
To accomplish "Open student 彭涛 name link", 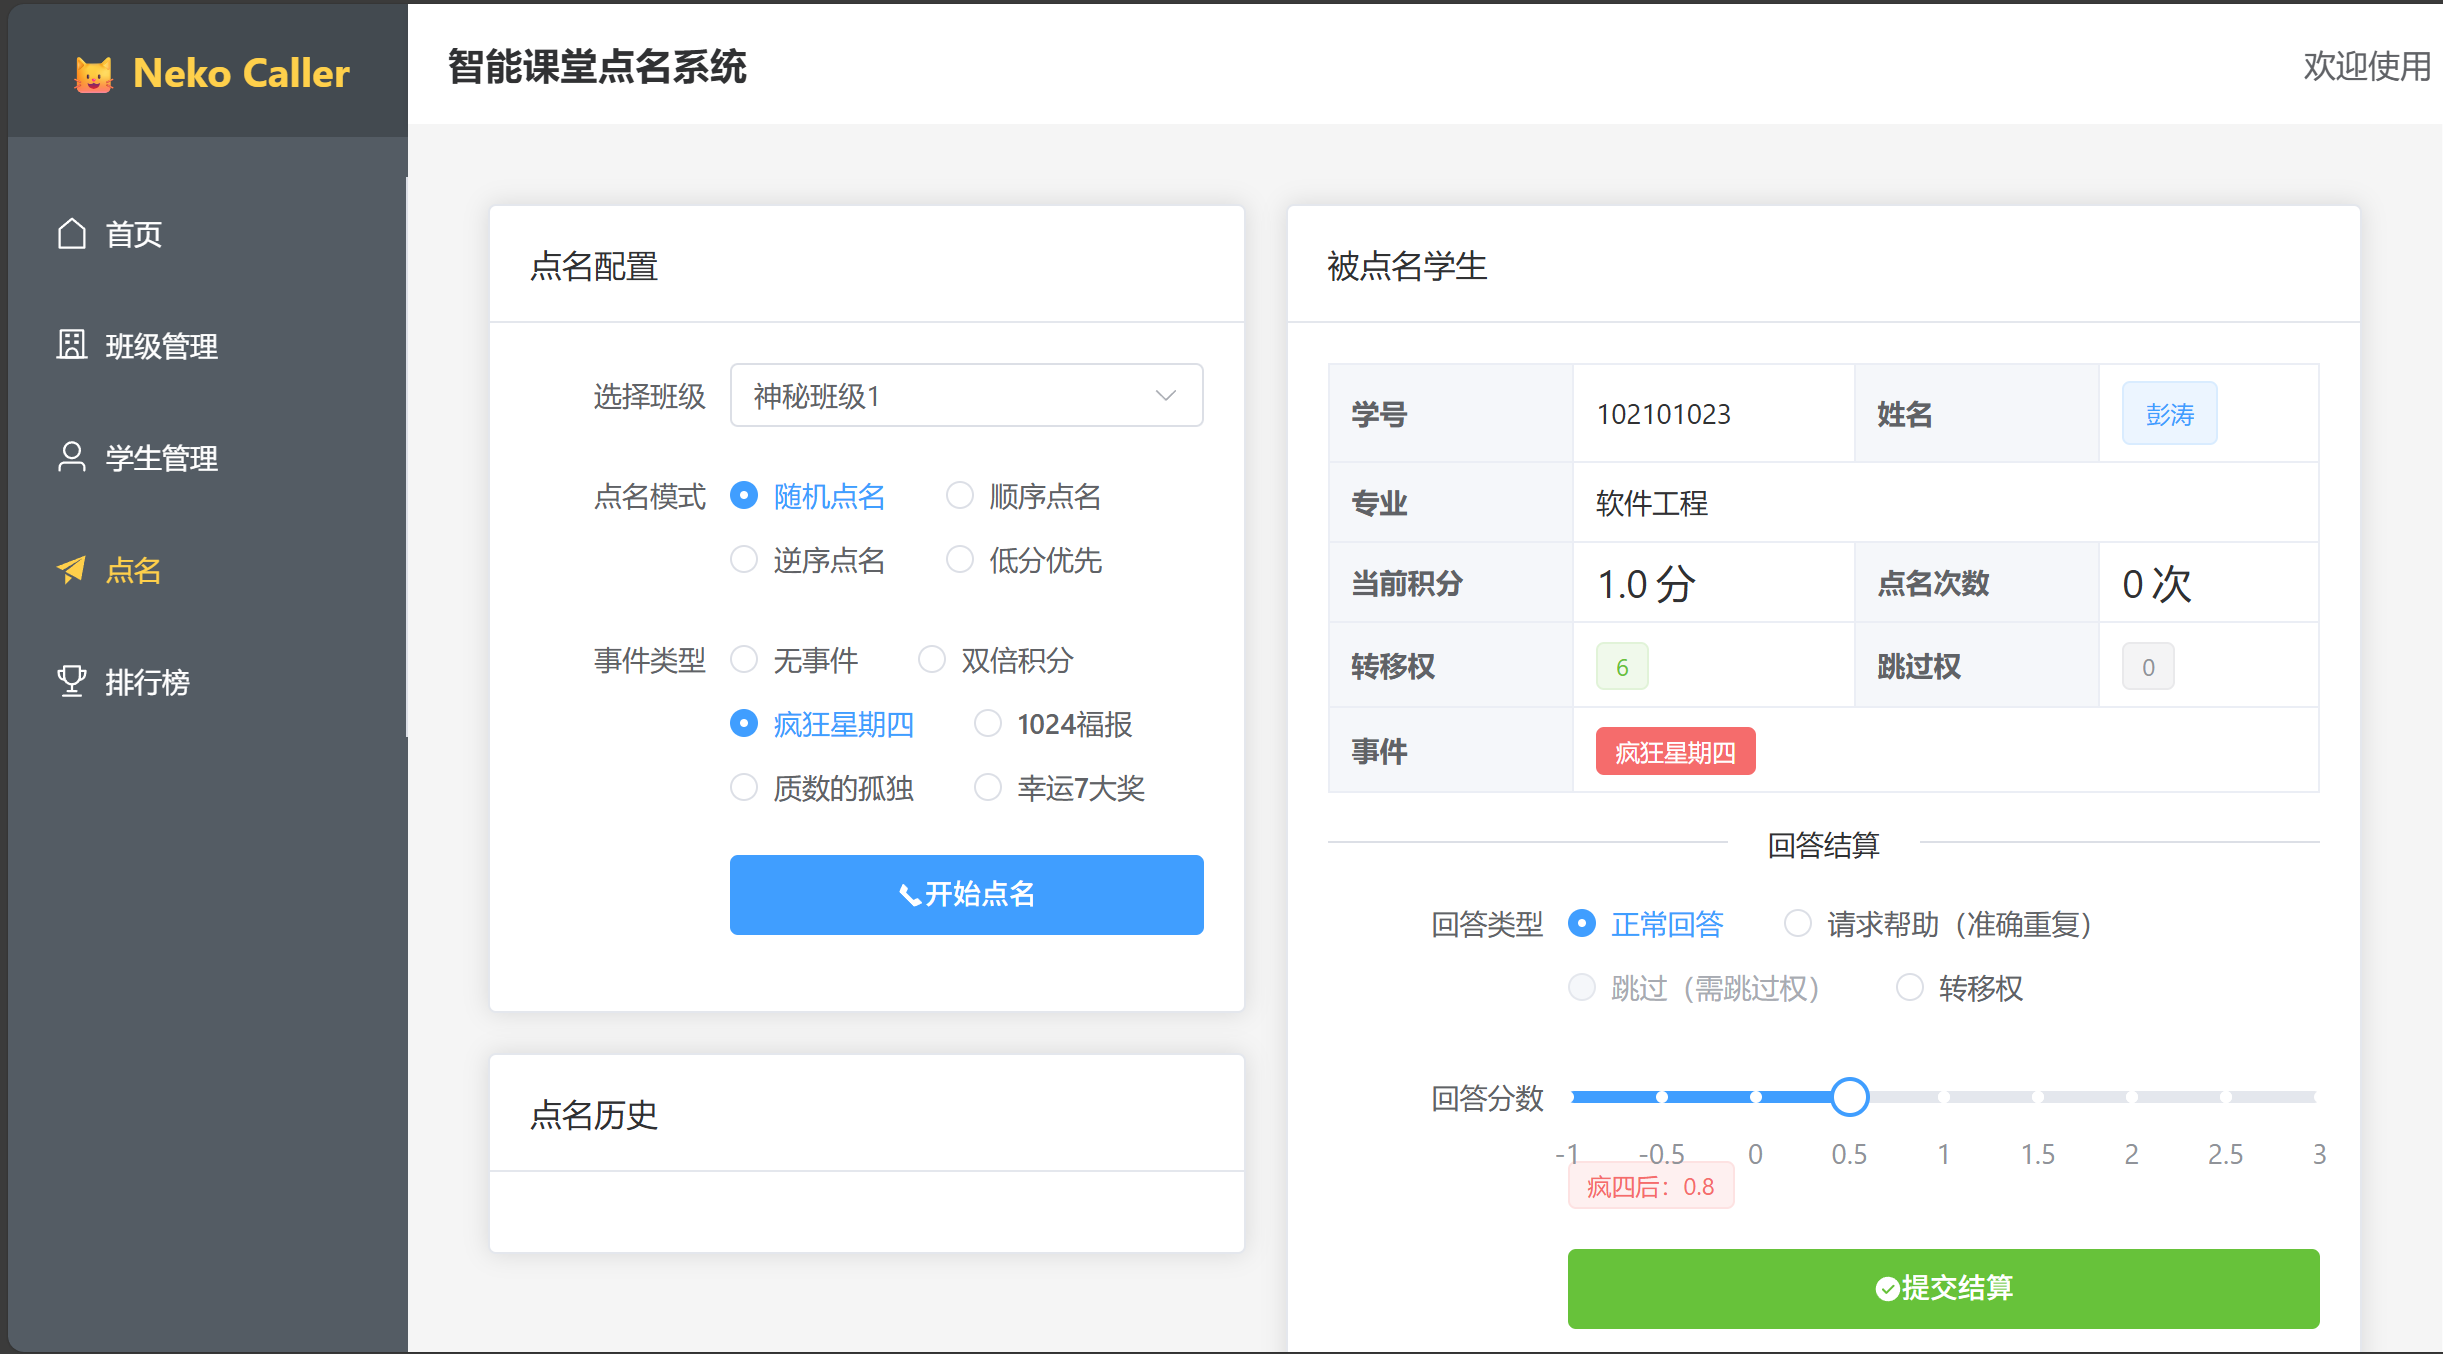I will [x=2169, y=413].
